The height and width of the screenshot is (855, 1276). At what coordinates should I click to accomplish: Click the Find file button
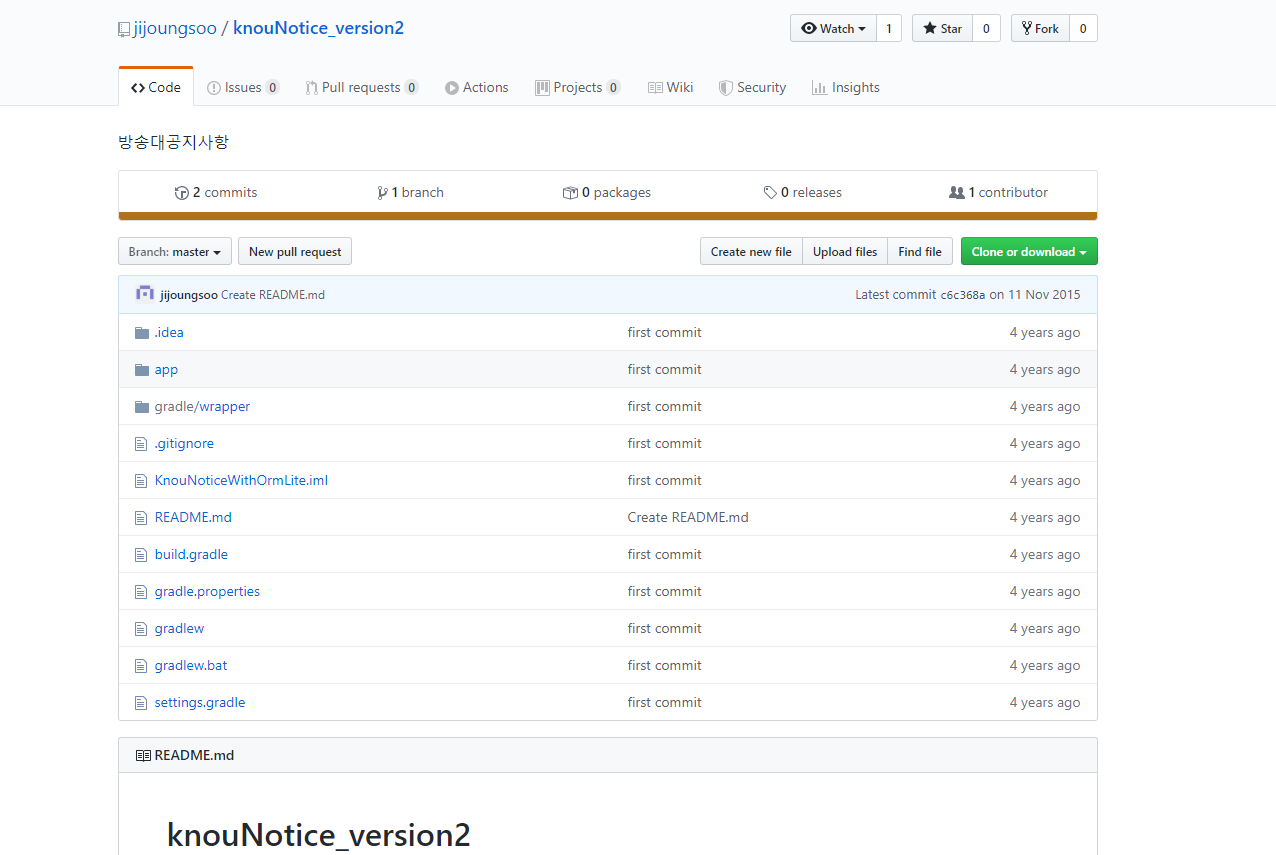[x=920, y=252]
